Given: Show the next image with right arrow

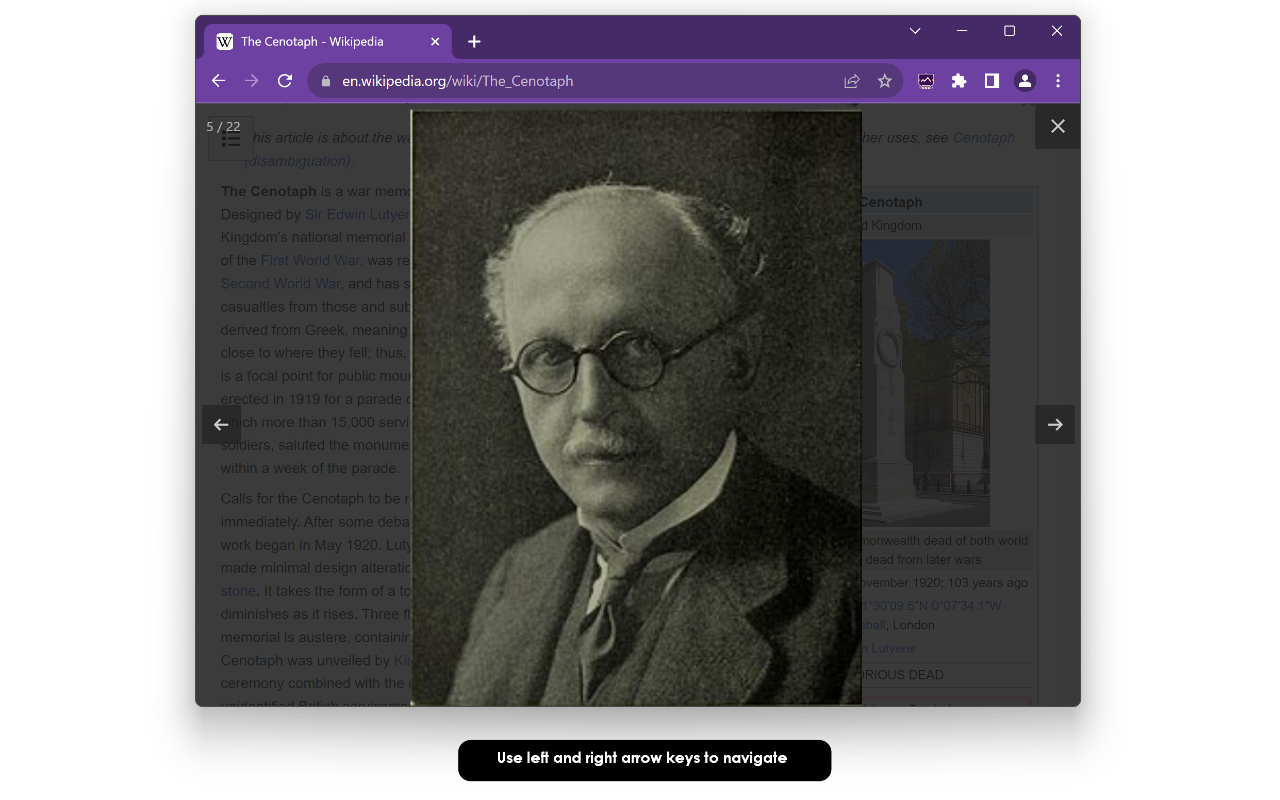Looking at the screenshot, I should tap(1055, 424).
